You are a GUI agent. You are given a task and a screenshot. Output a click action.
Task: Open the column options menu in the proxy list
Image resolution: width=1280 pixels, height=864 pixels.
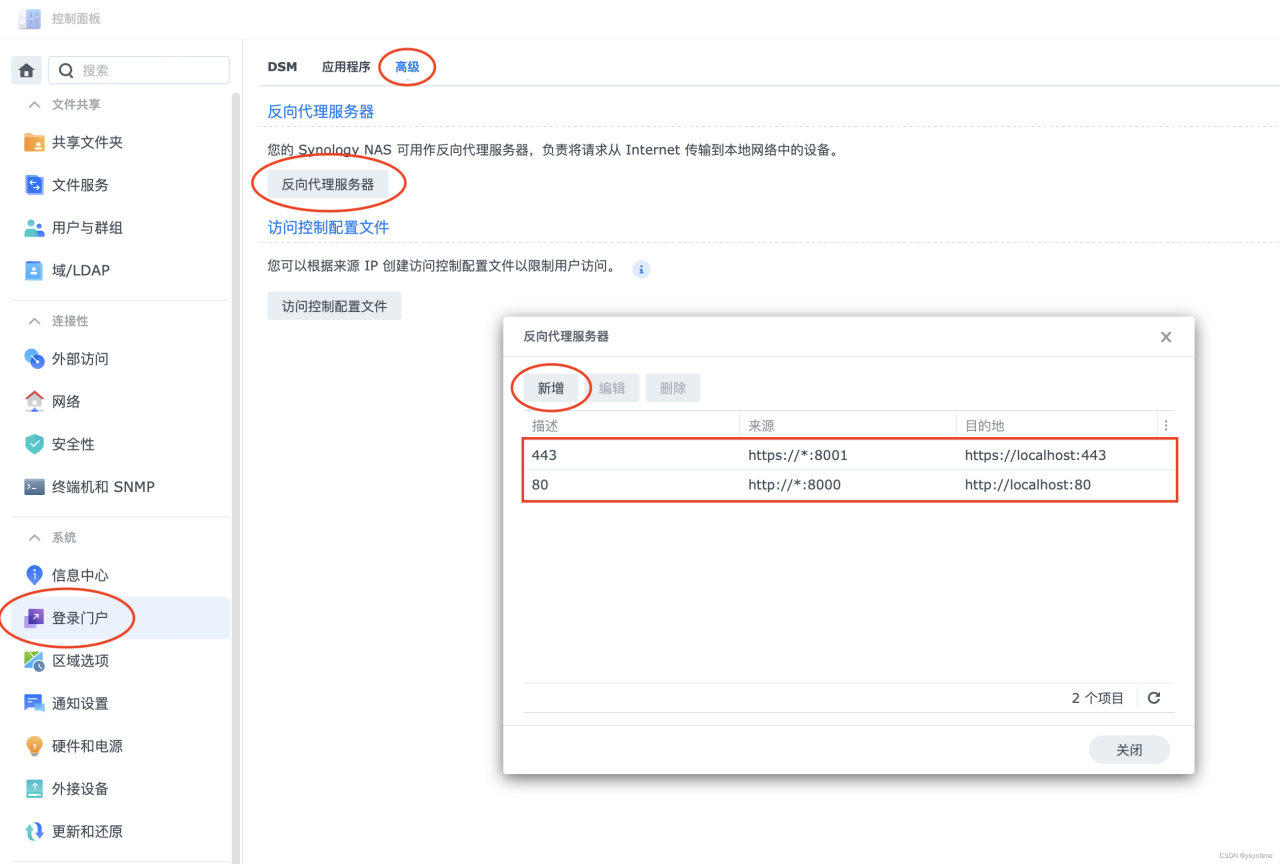coord(1165,424)
